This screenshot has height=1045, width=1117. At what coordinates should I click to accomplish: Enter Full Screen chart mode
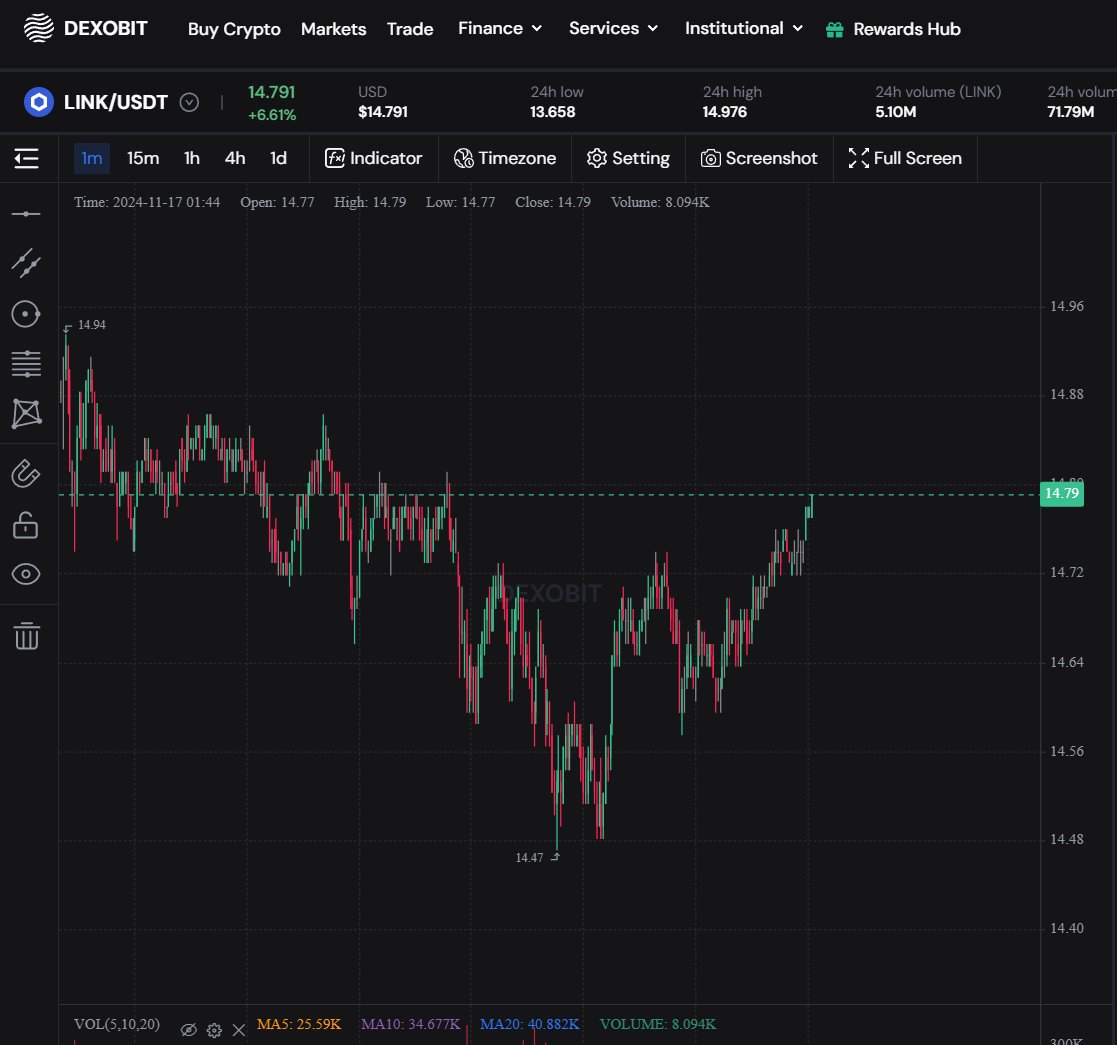click(x=904, y=158)
